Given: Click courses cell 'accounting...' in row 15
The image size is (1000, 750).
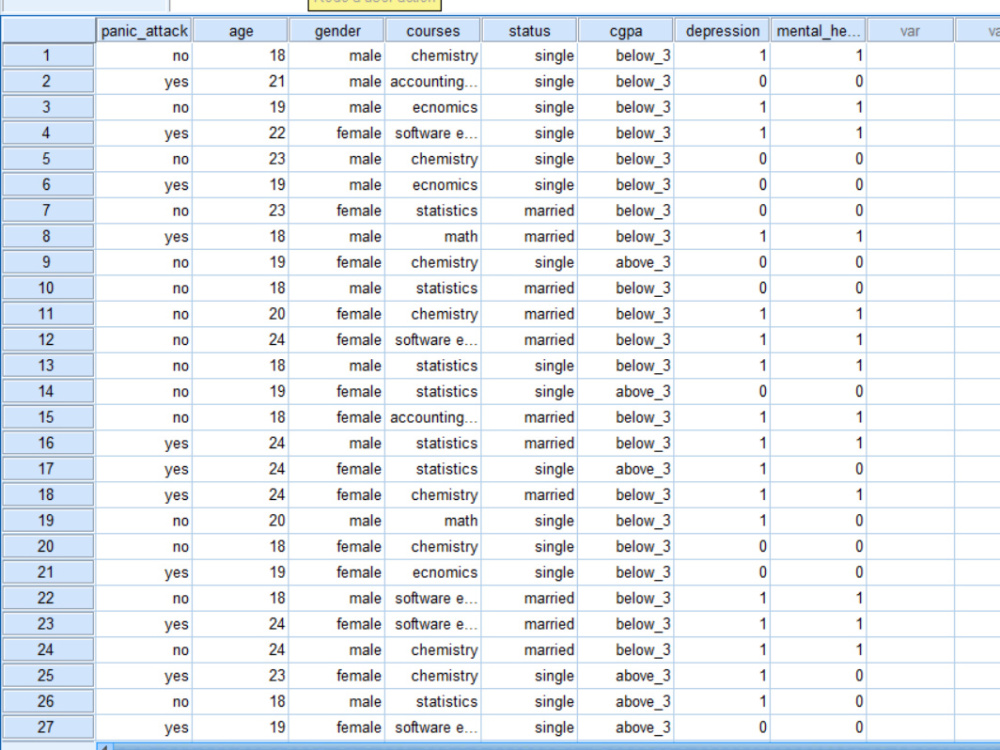Looking at the screenshot, I should 433,417.
